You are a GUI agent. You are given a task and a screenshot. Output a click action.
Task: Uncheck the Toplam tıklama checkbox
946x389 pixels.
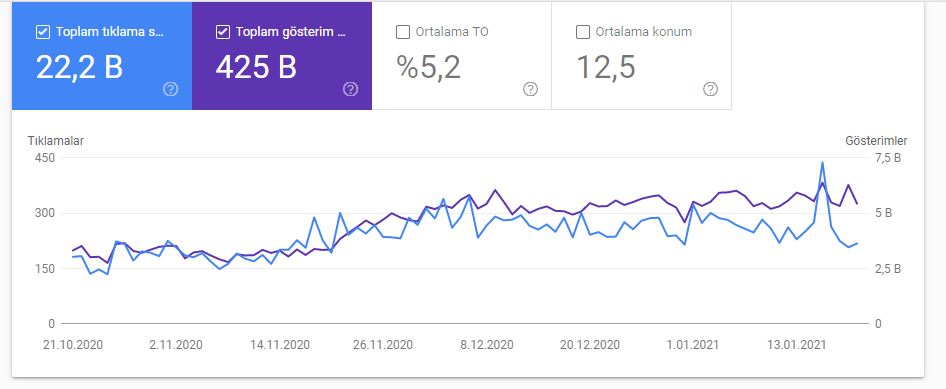[43, 33]
